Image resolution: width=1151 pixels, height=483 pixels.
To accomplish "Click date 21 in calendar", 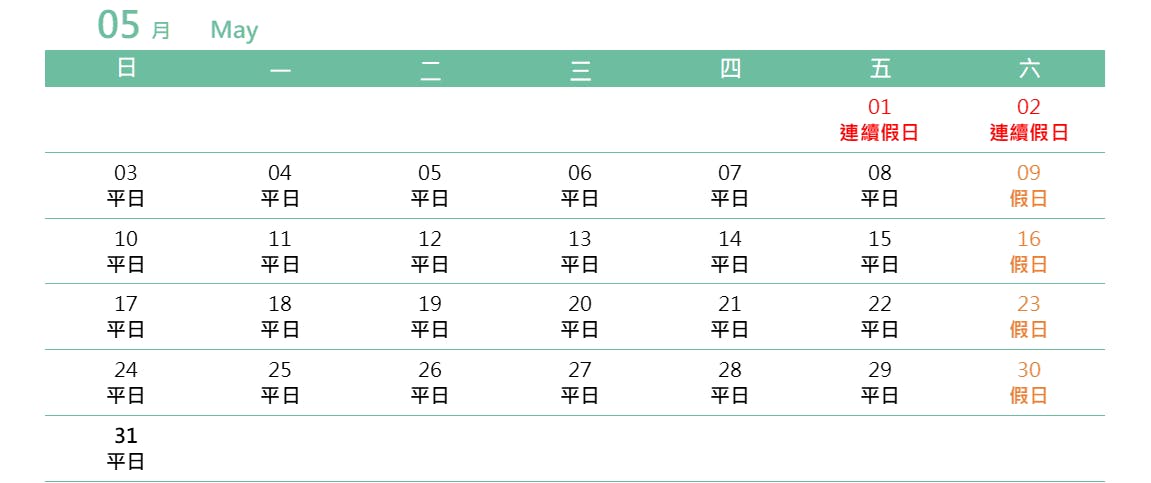I will coord(730,316).
